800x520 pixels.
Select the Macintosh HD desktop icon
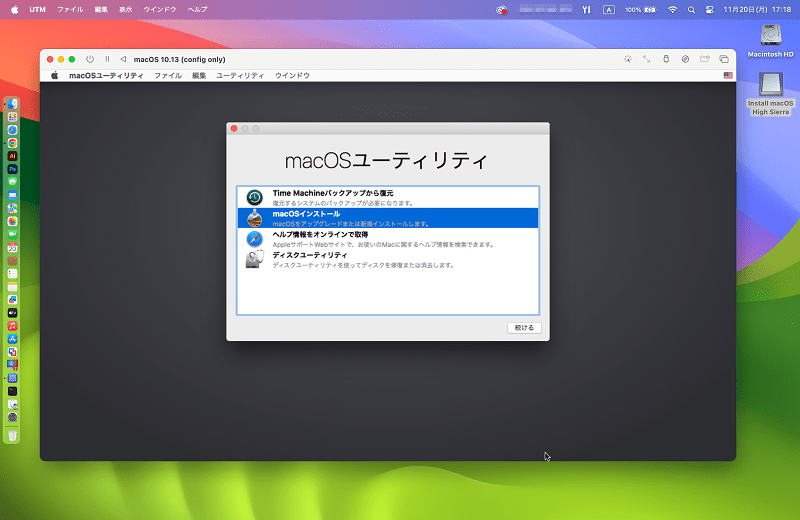pos(770,40)
